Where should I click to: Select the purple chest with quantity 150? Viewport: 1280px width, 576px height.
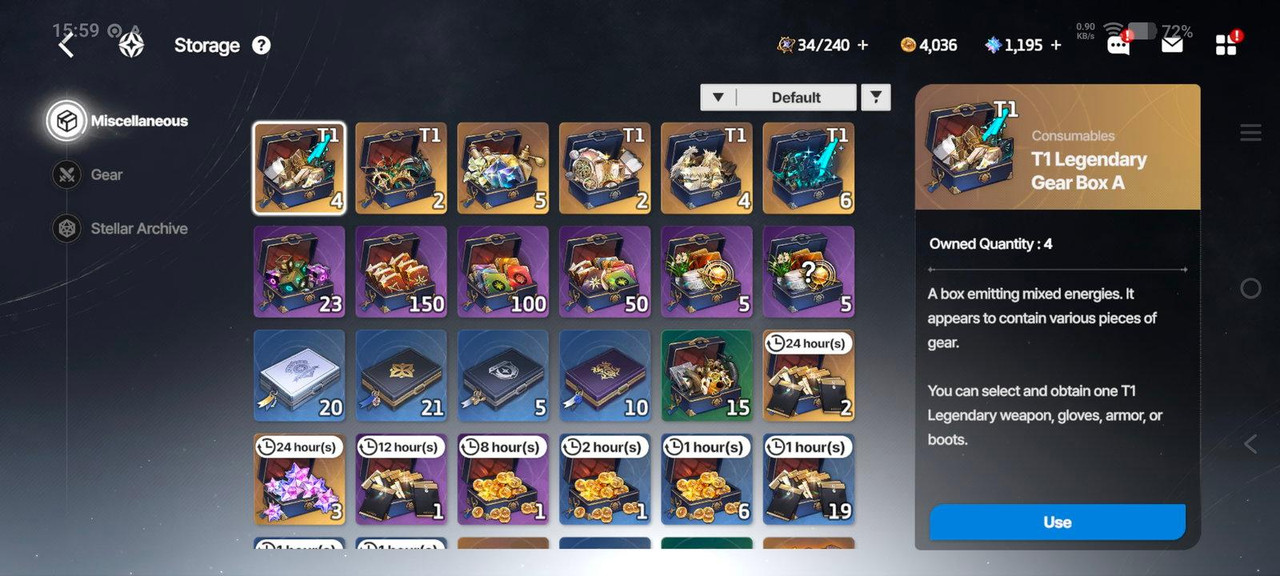click(401, 271)
